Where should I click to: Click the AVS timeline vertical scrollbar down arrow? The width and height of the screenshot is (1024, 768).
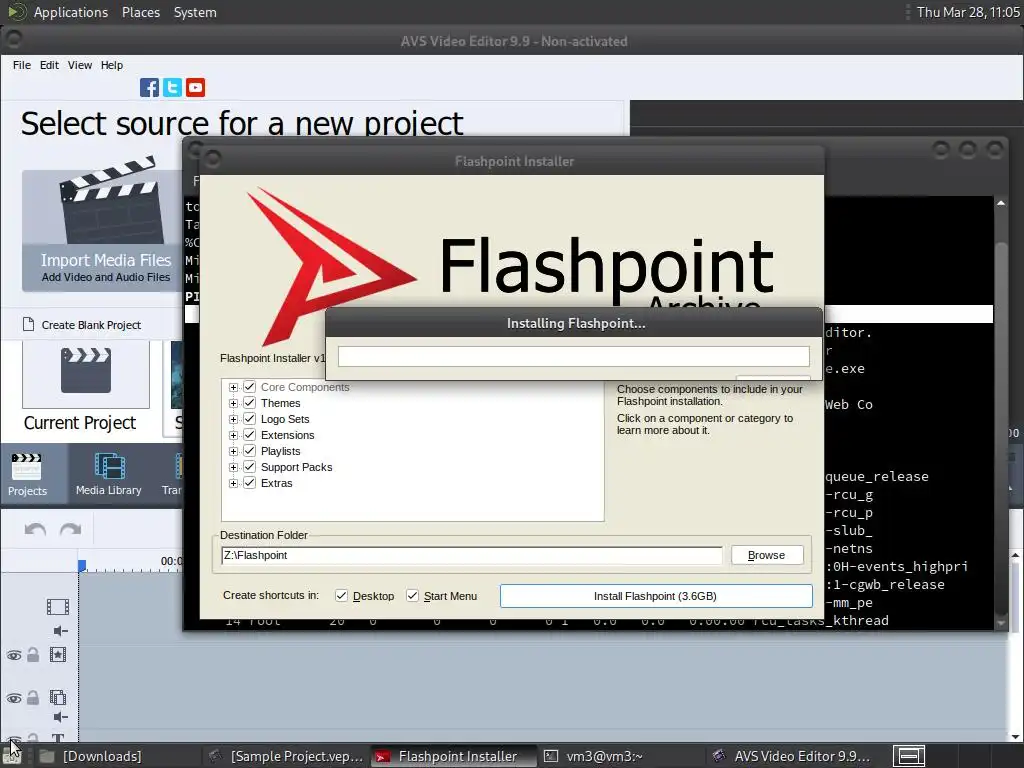pyautogui.click(x=1016, y=737)
